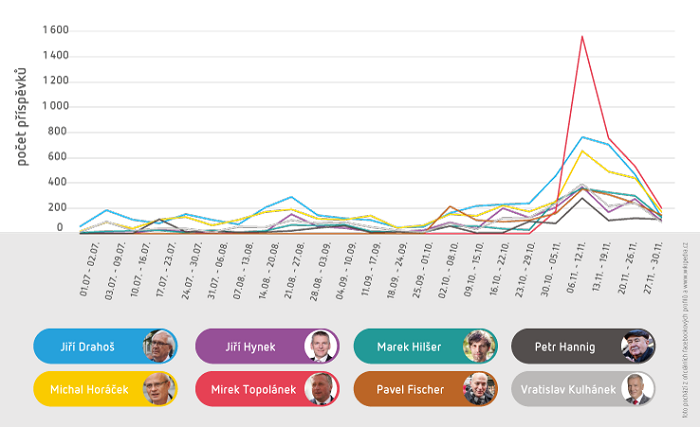This screenshot has width=700, height=427.
Task: Click Vratislav Kulhánek portrait photo
Action: tap(637, 388)
